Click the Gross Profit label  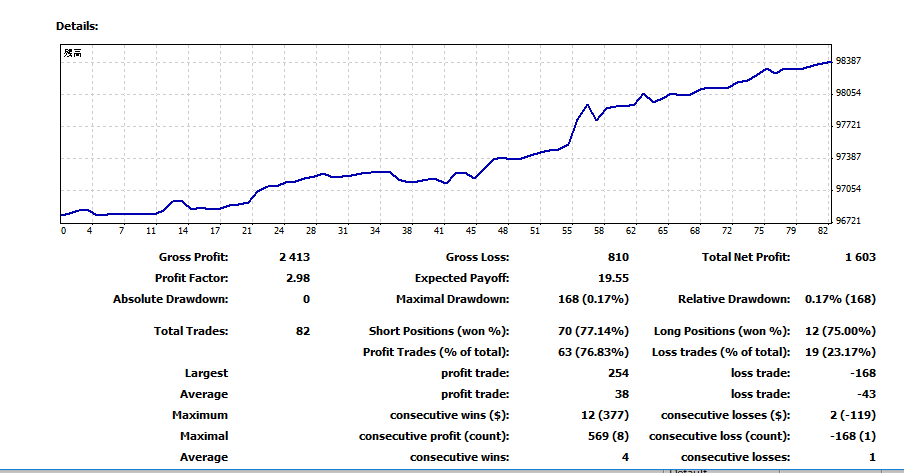coord(193,257)
